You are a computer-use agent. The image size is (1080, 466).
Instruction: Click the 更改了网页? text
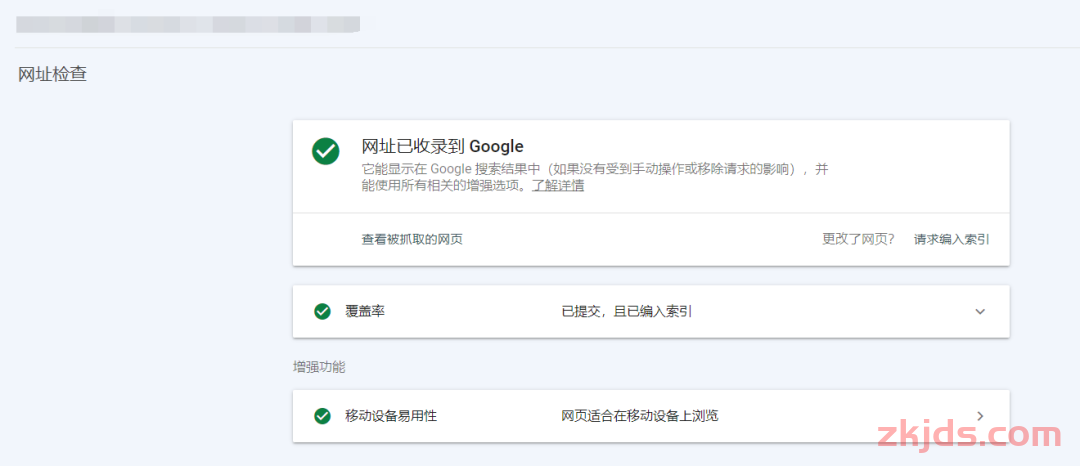pyautogui.click(x=858, y=240)
